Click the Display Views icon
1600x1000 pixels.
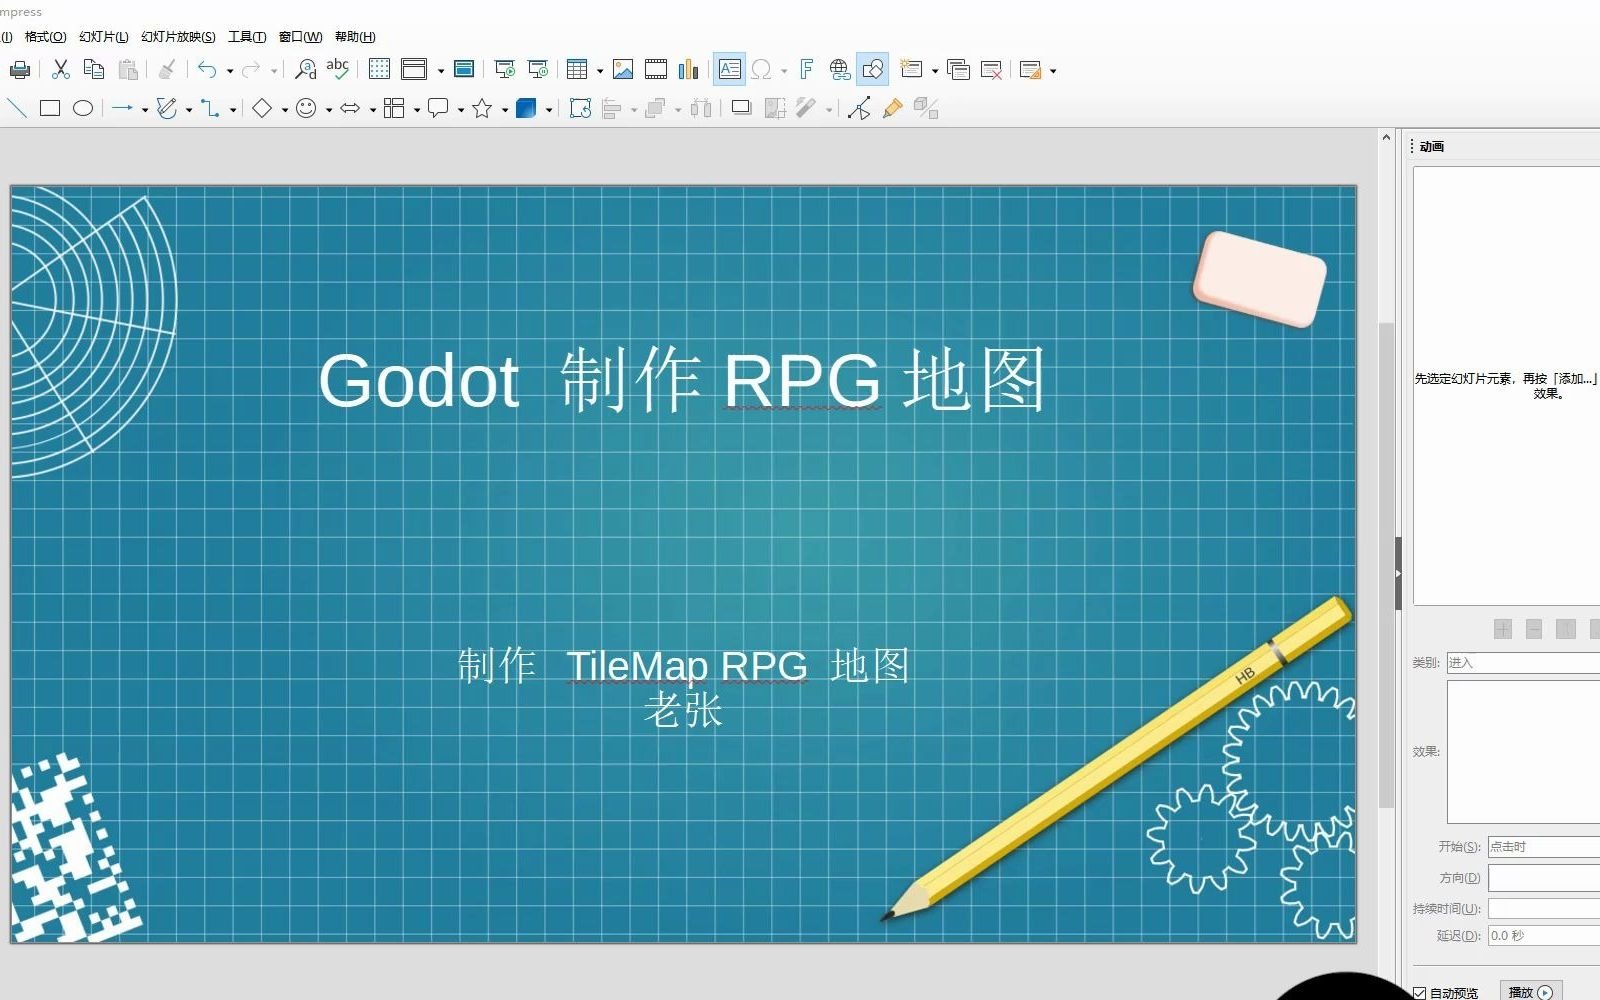[x=414, y=70]
